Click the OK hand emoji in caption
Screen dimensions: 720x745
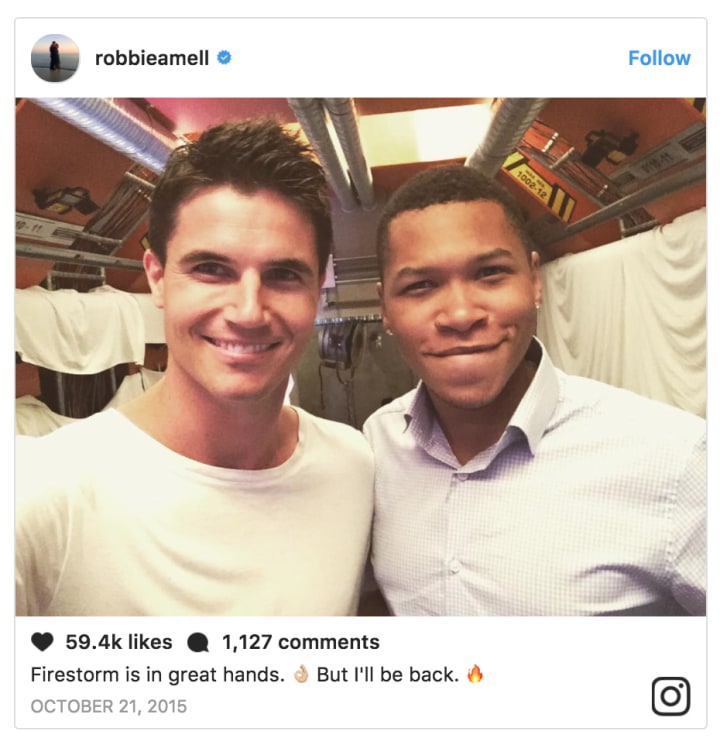point(301,674)
